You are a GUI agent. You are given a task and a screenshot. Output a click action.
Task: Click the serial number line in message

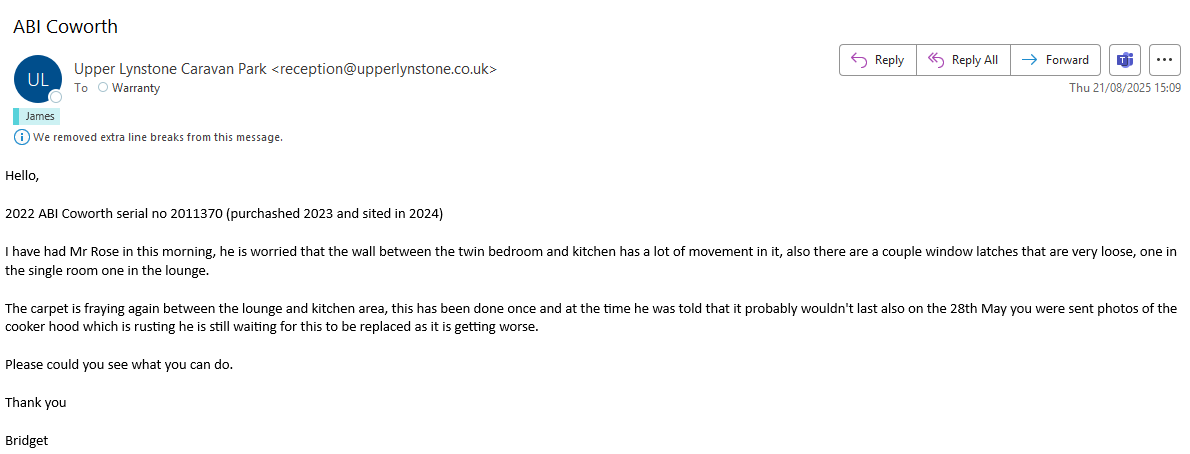pyautogui.click(x=224, y=213)
